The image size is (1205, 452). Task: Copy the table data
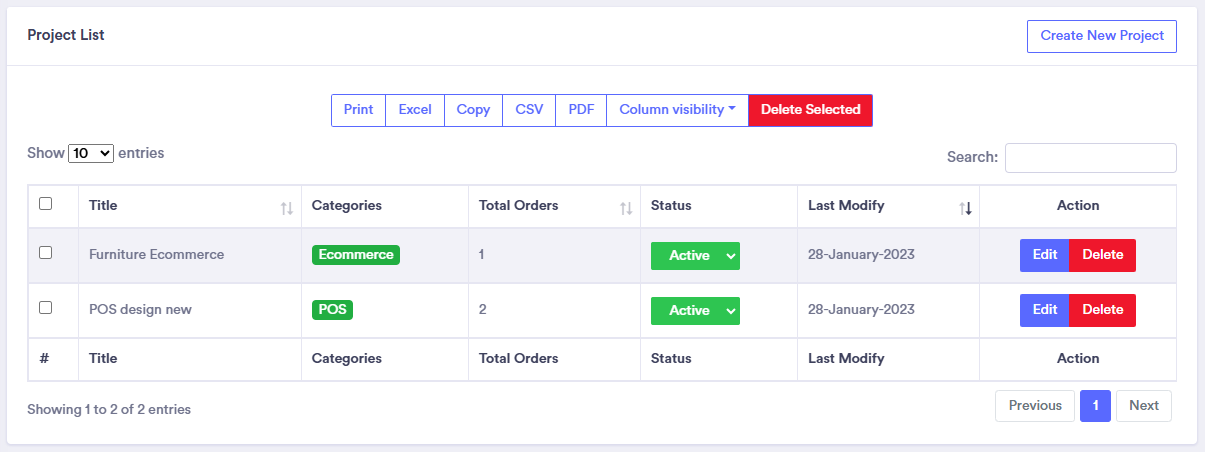pos(473,110)
